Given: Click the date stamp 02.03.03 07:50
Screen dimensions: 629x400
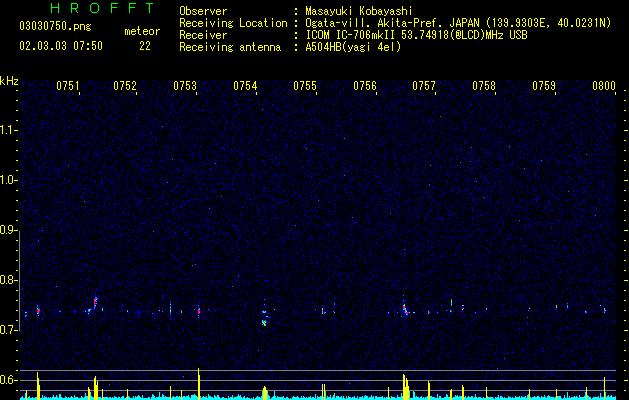Looking at the screenshot, I should (61, 46).
